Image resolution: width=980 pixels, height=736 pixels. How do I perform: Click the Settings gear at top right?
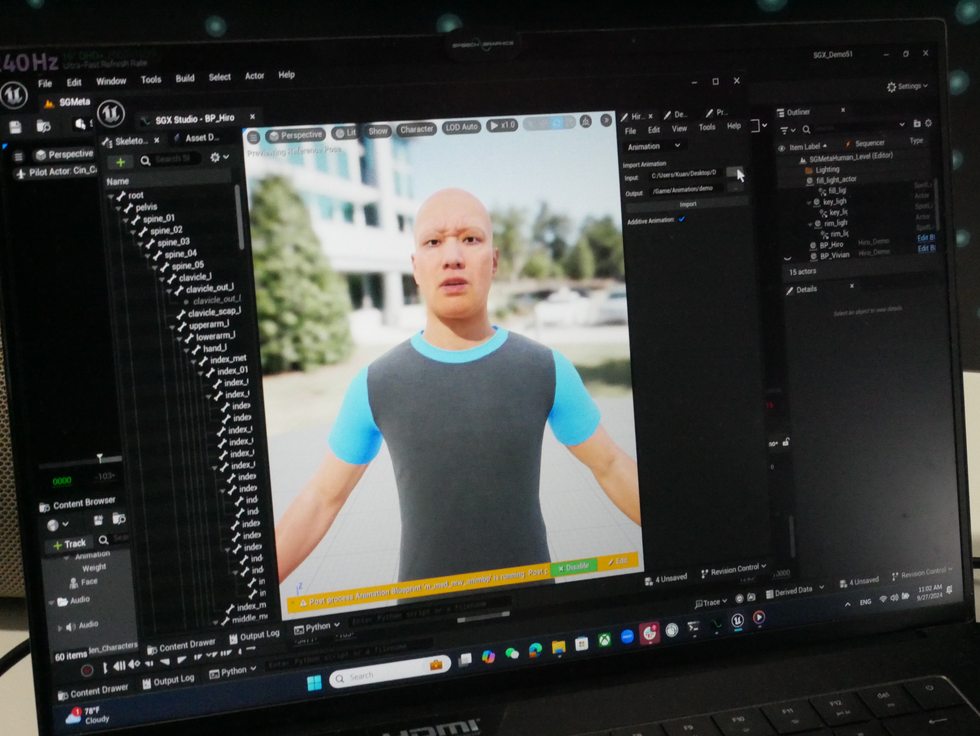coord(891,87)
